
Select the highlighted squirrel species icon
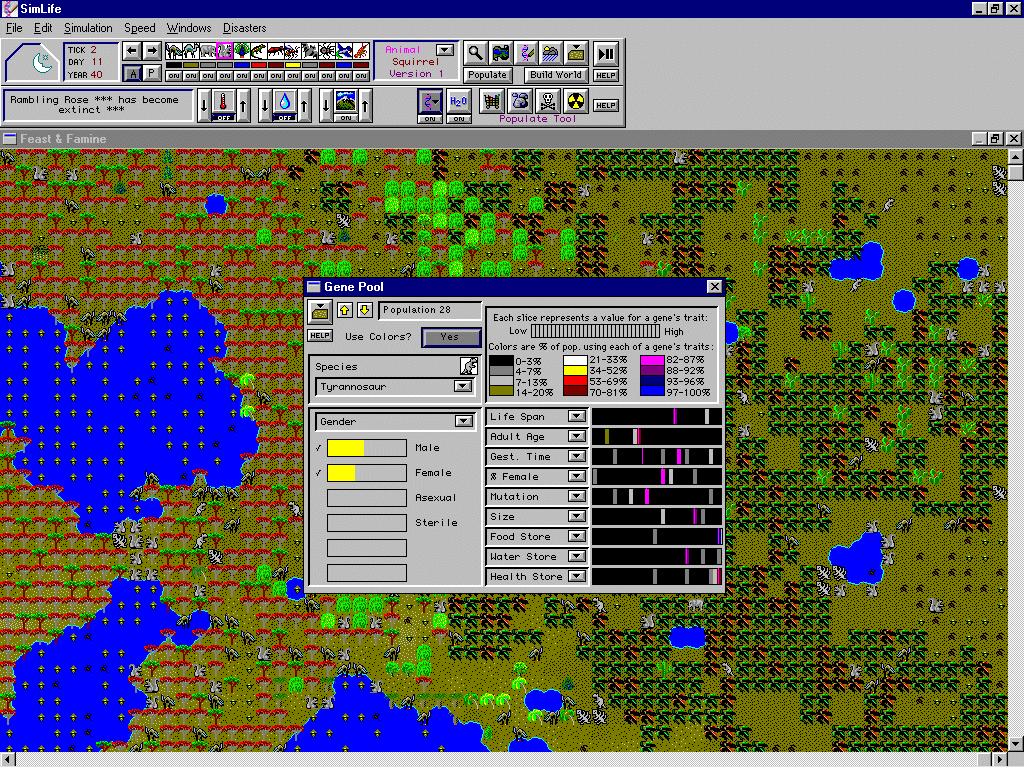pos(225,51)
